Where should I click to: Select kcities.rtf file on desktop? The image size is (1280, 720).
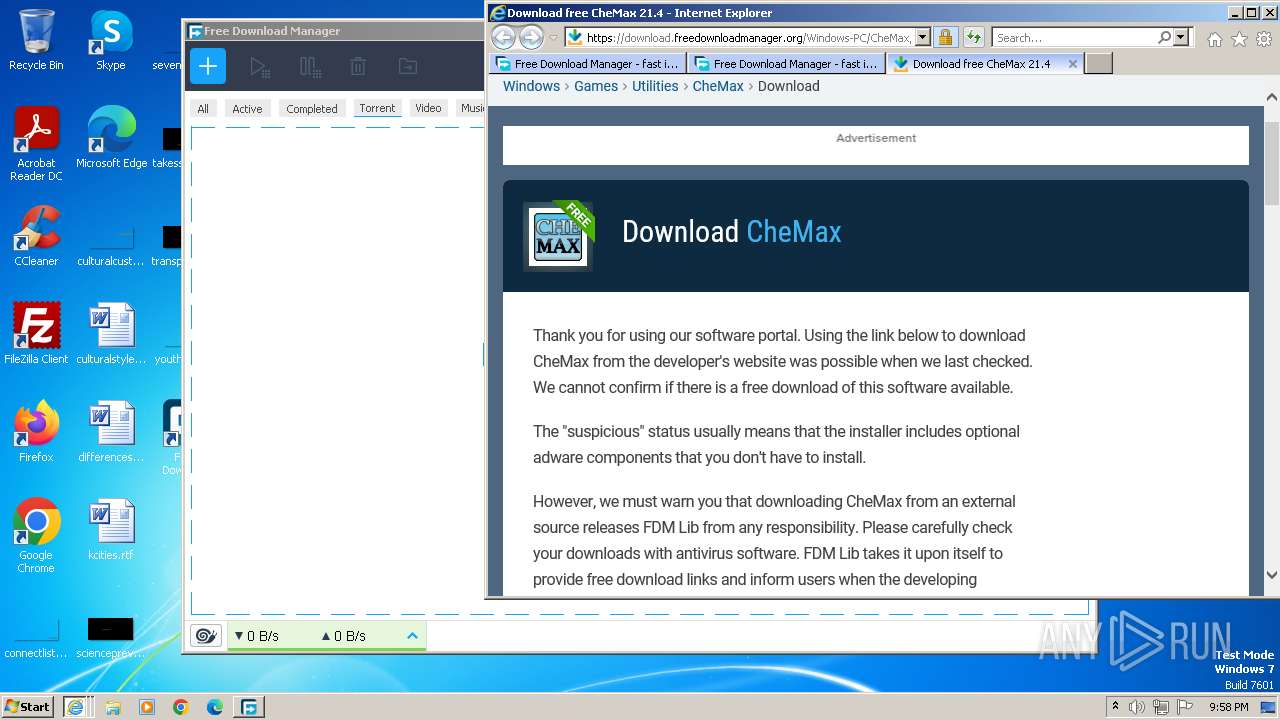pos(110,530)
